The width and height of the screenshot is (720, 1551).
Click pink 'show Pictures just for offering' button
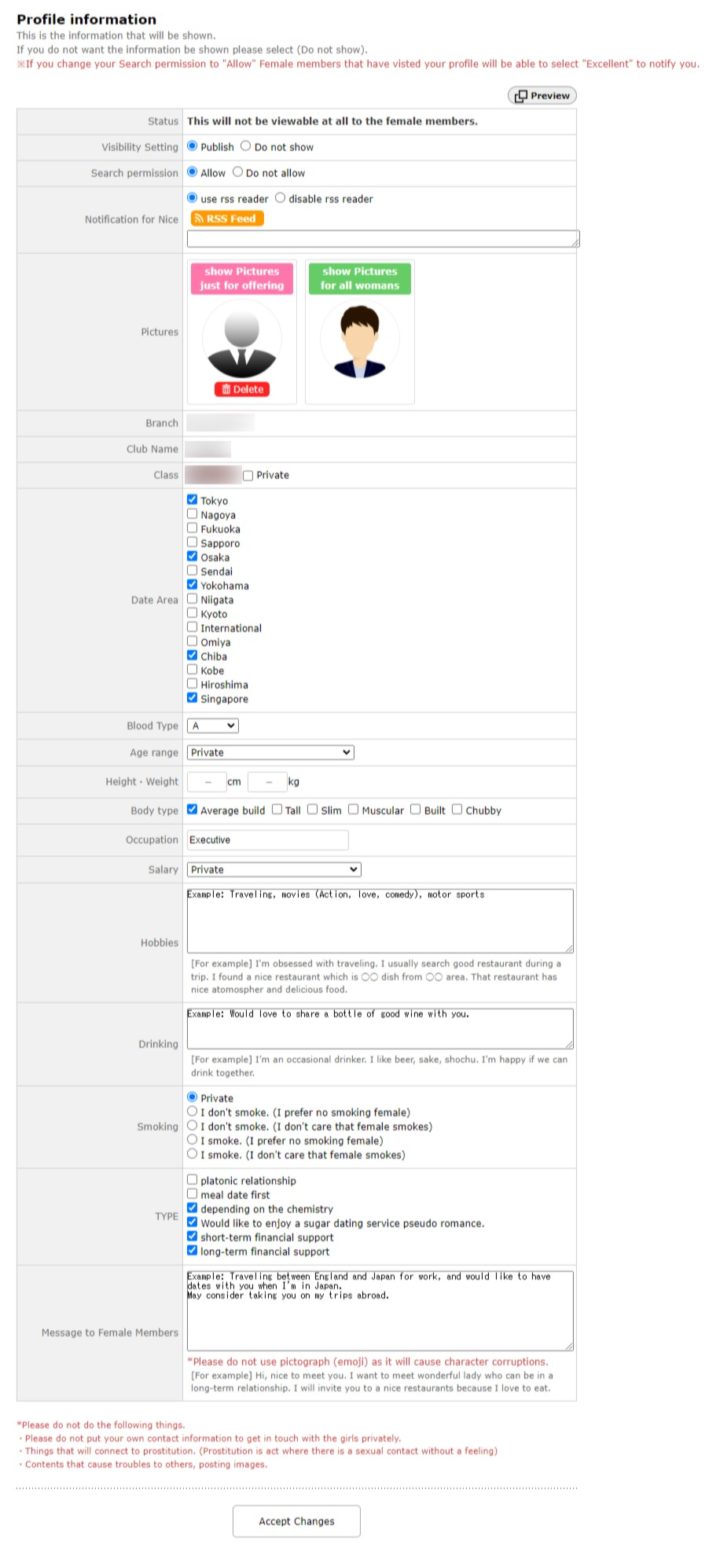pos(242,278)
